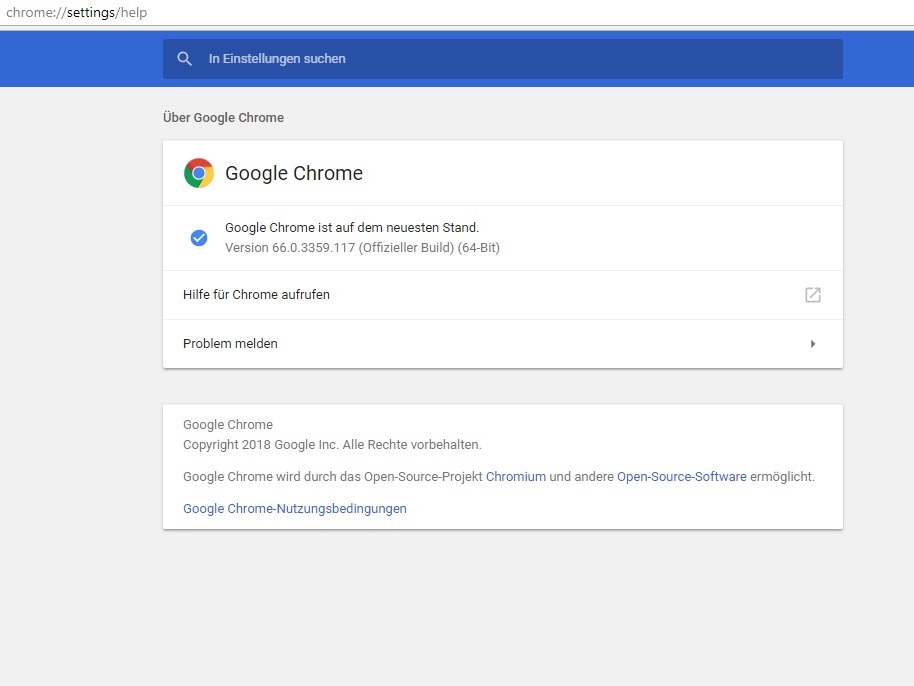Open the Chromium project link
914x686 pixels.
click(x=516, y=477)
